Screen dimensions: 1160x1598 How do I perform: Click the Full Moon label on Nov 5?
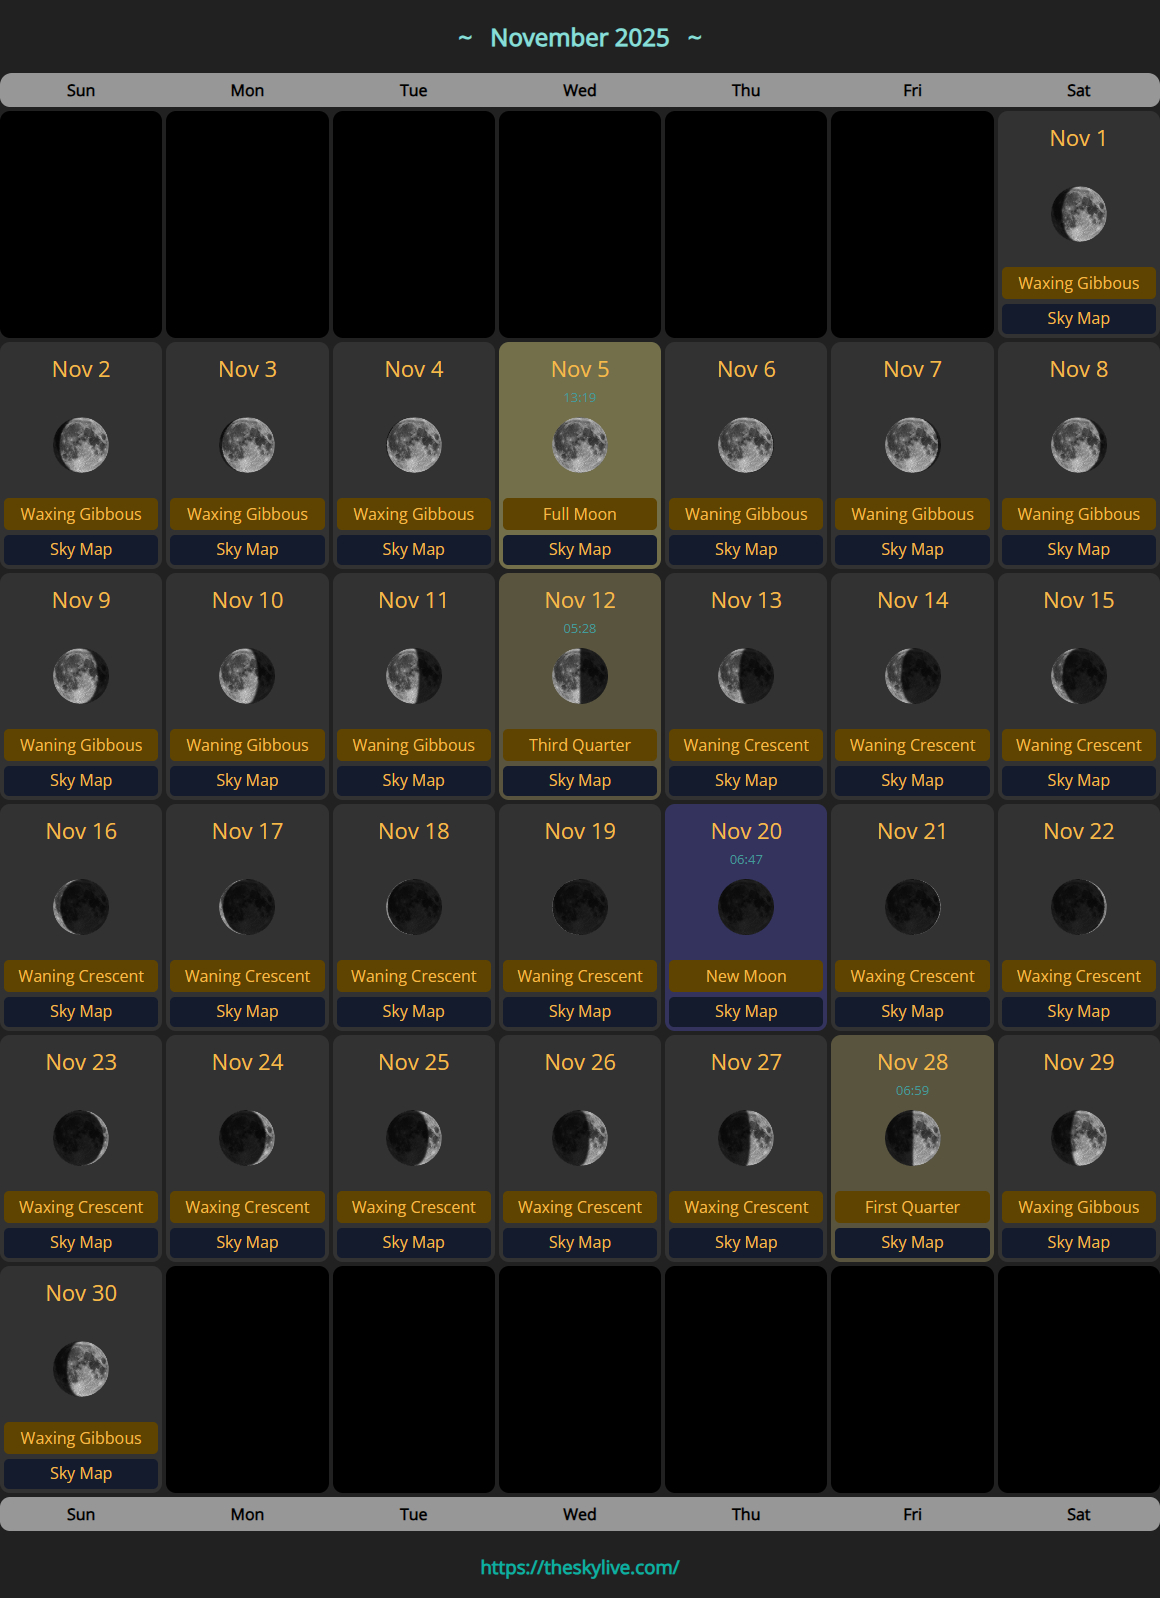(580, 514)
